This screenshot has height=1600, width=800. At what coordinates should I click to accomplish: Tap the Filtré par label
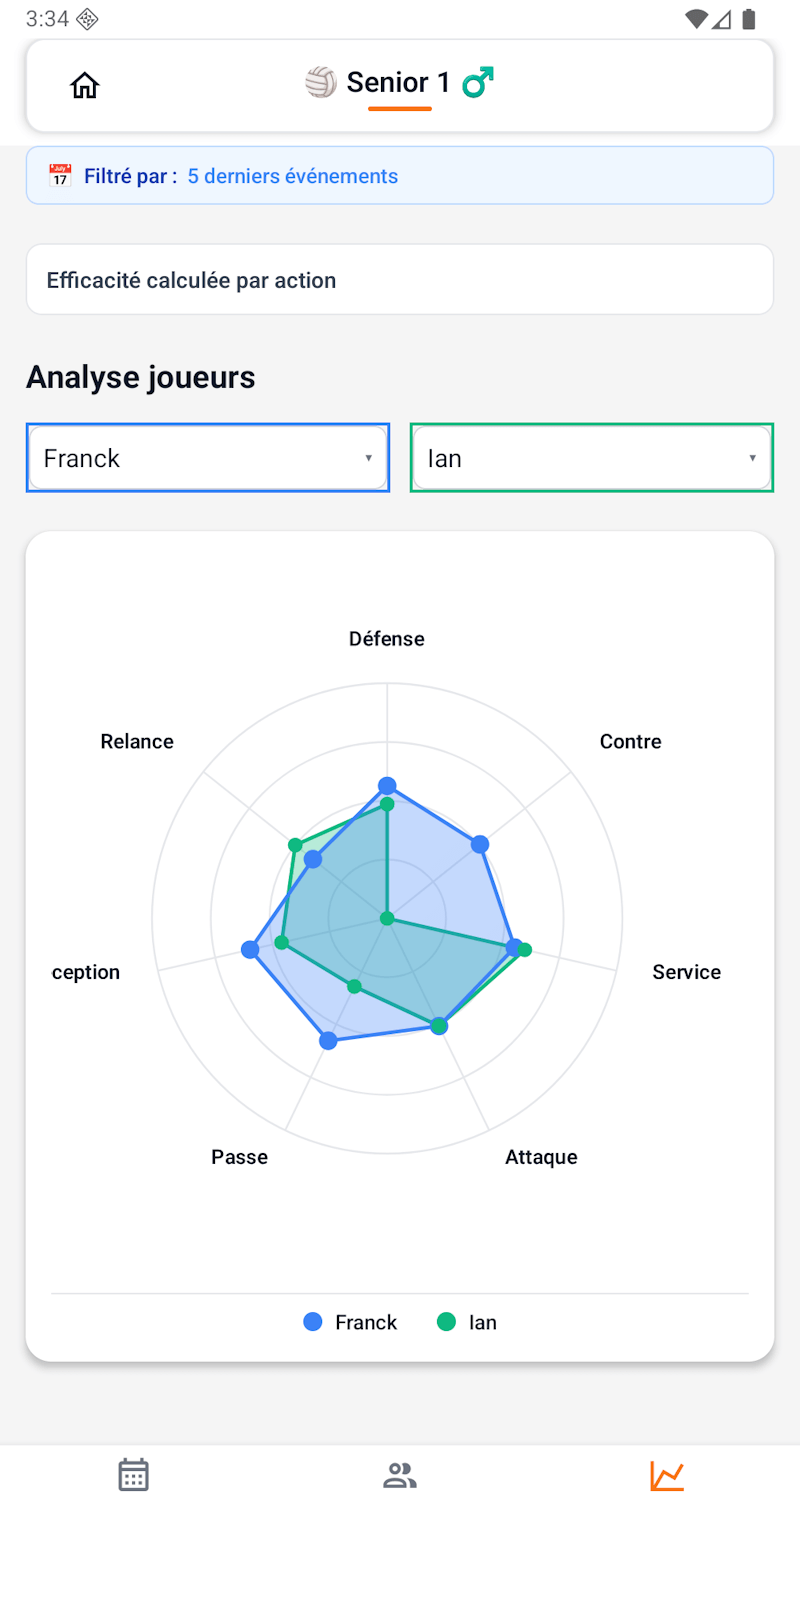pyautogui.click(x=130, y=176)
